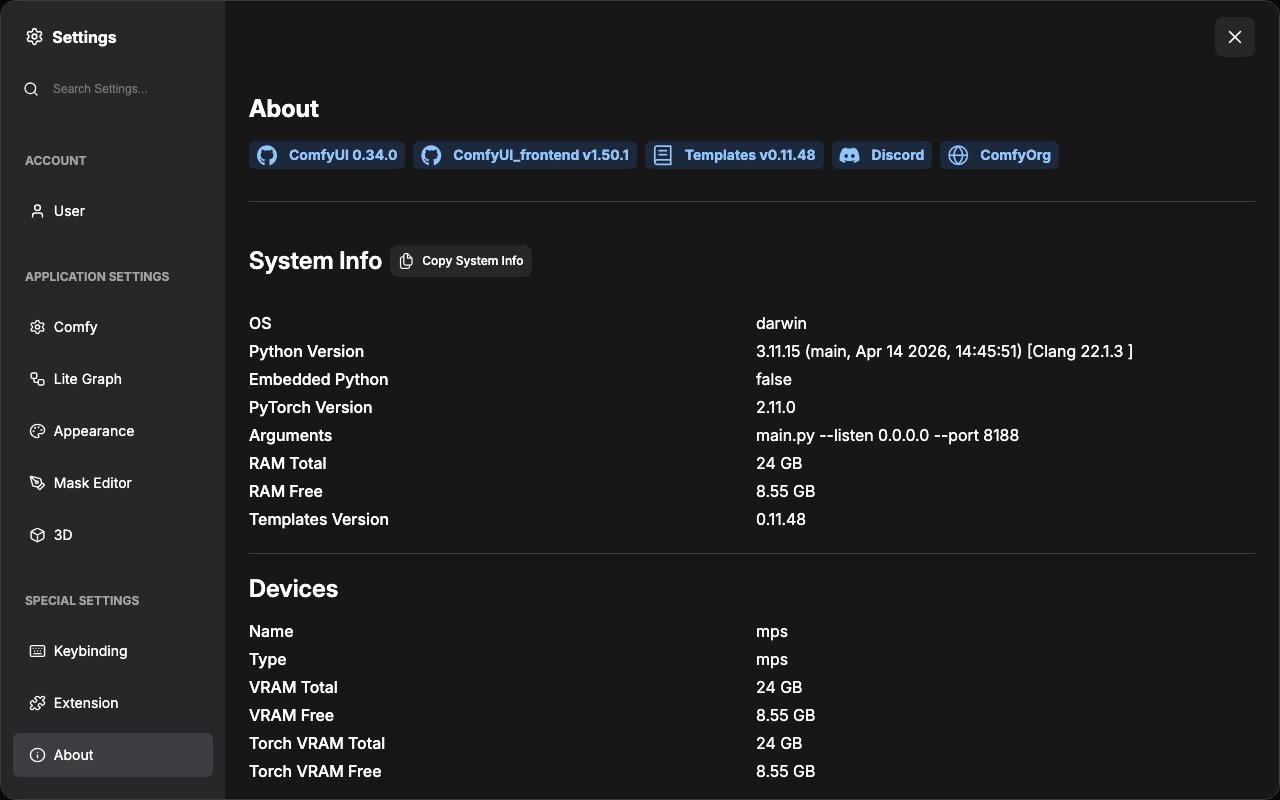The height and width of the screenshot is (800, 1280).
Task: Click the Arguments value main.py --listen
Action: pos(887,435)
